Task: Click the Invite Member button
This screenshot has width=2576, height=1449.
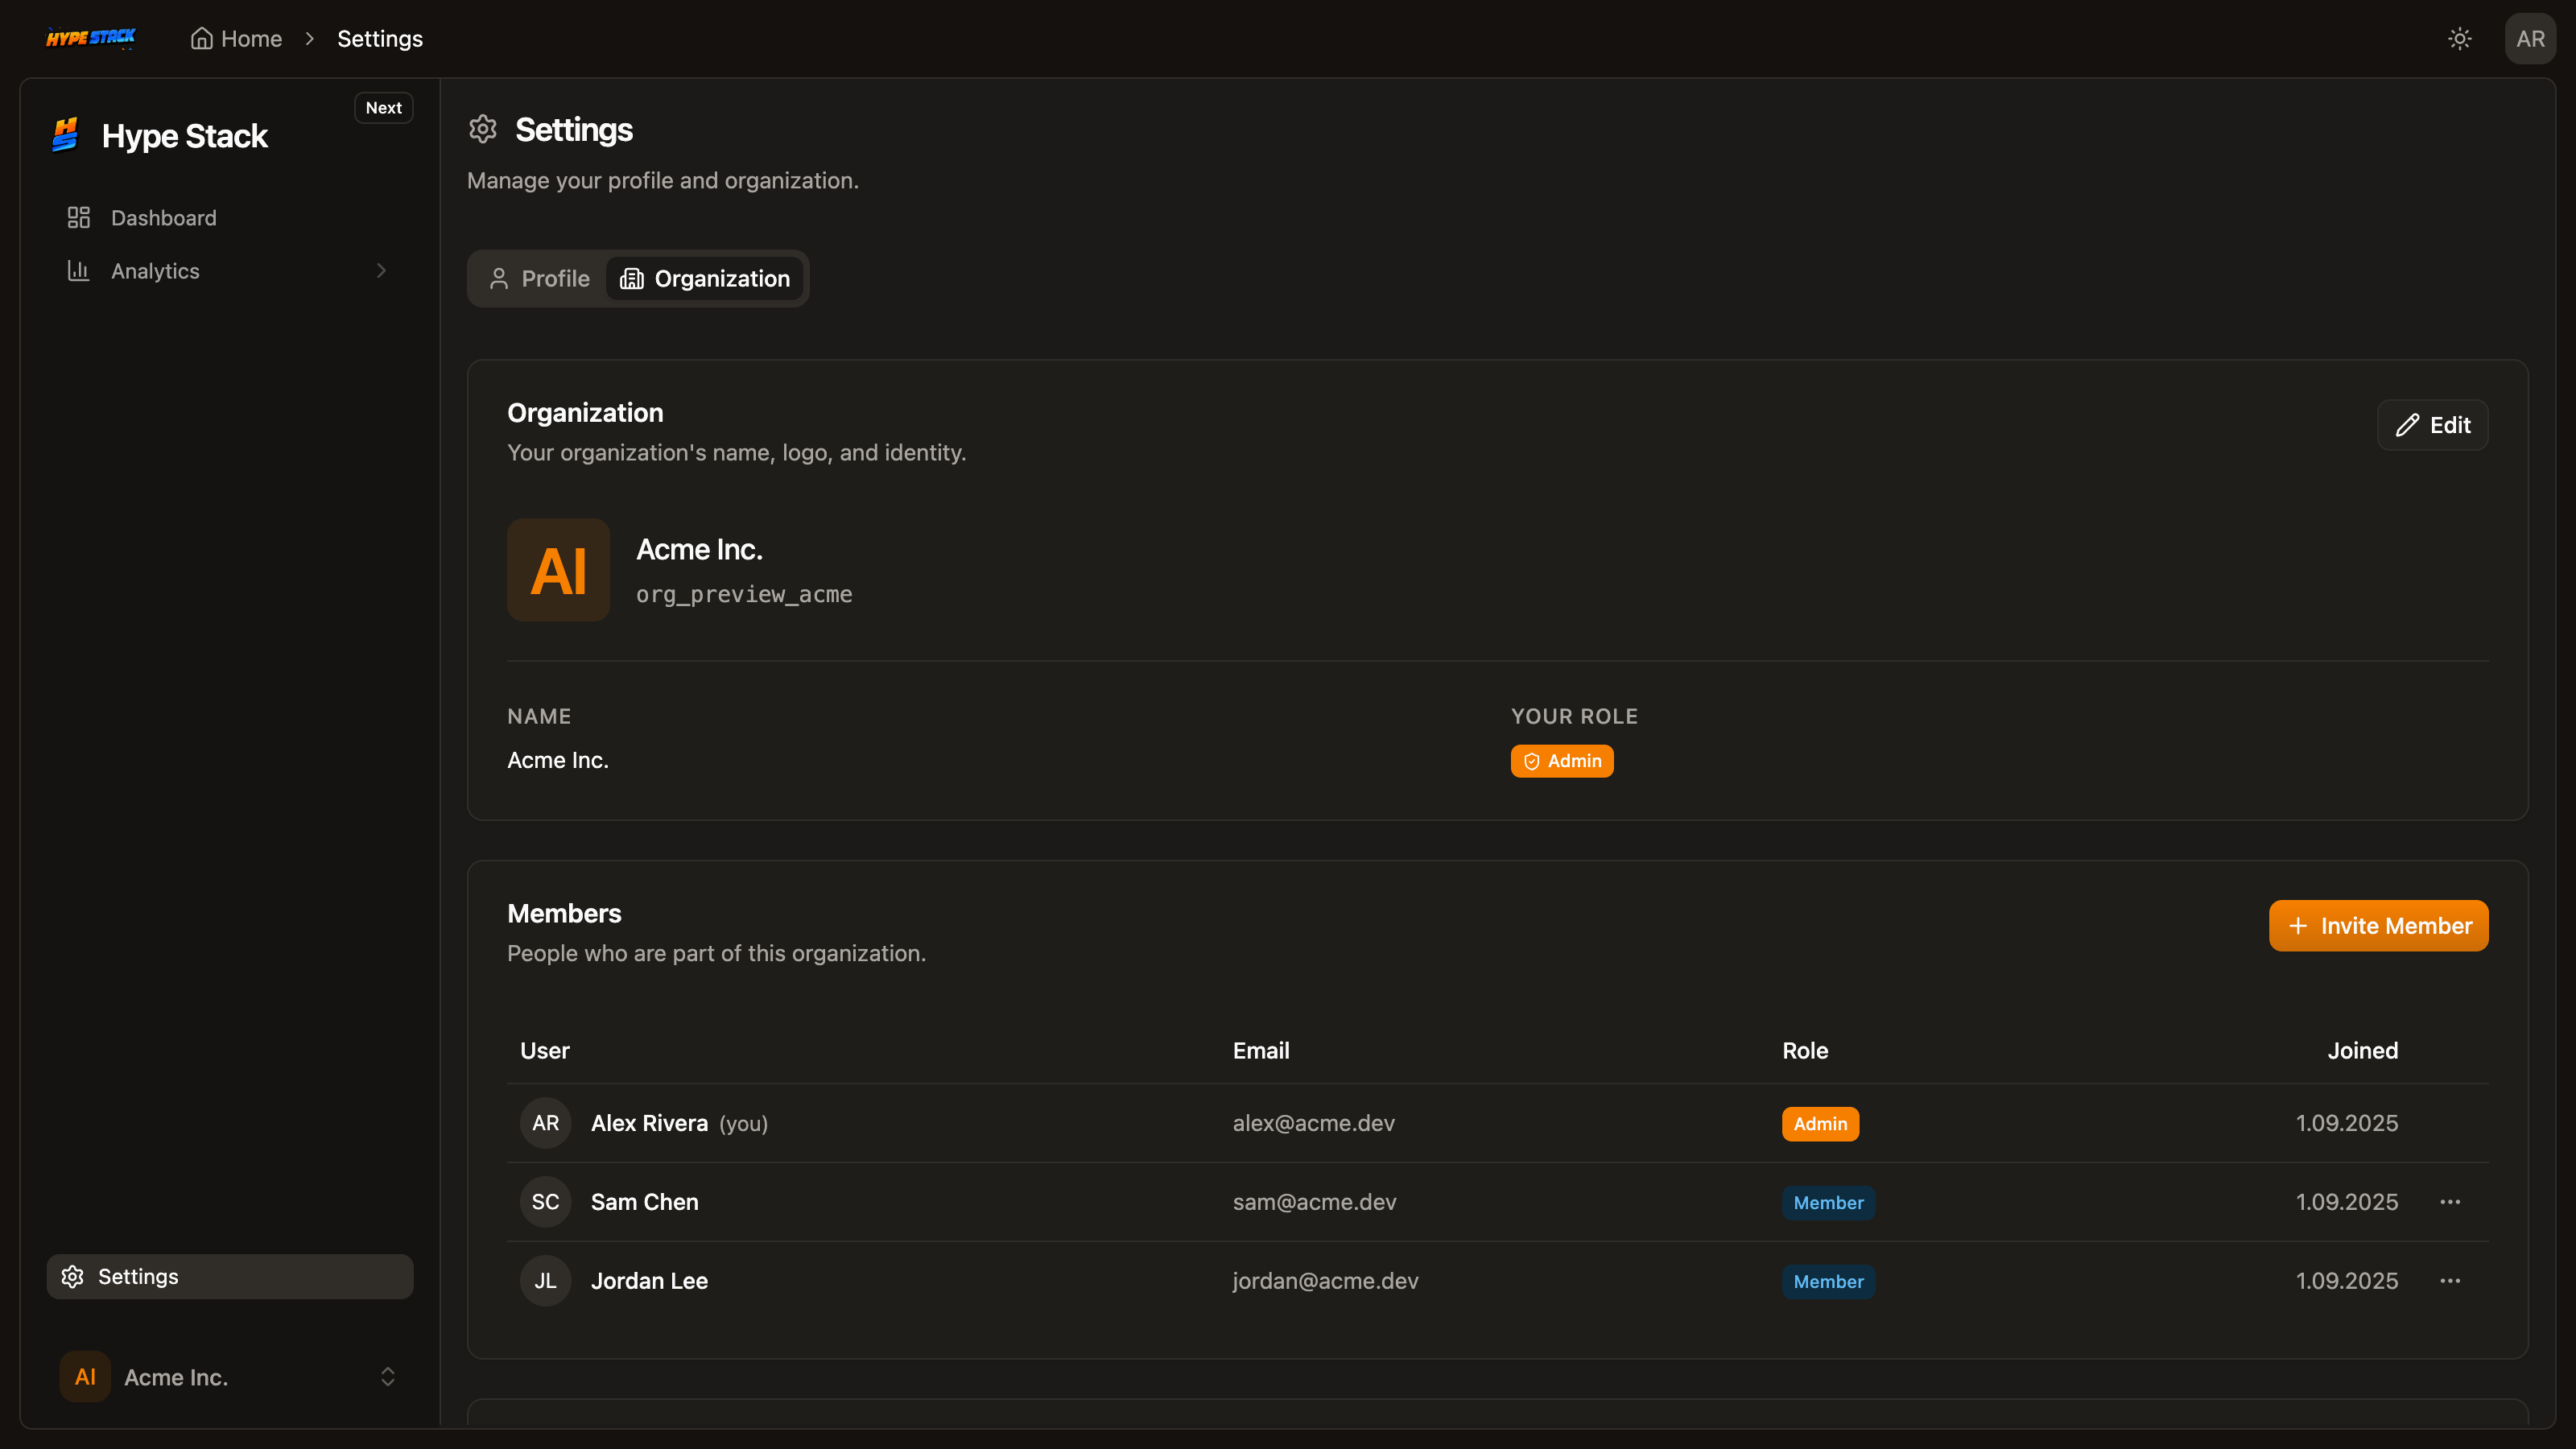Action: pos(2378,926)
